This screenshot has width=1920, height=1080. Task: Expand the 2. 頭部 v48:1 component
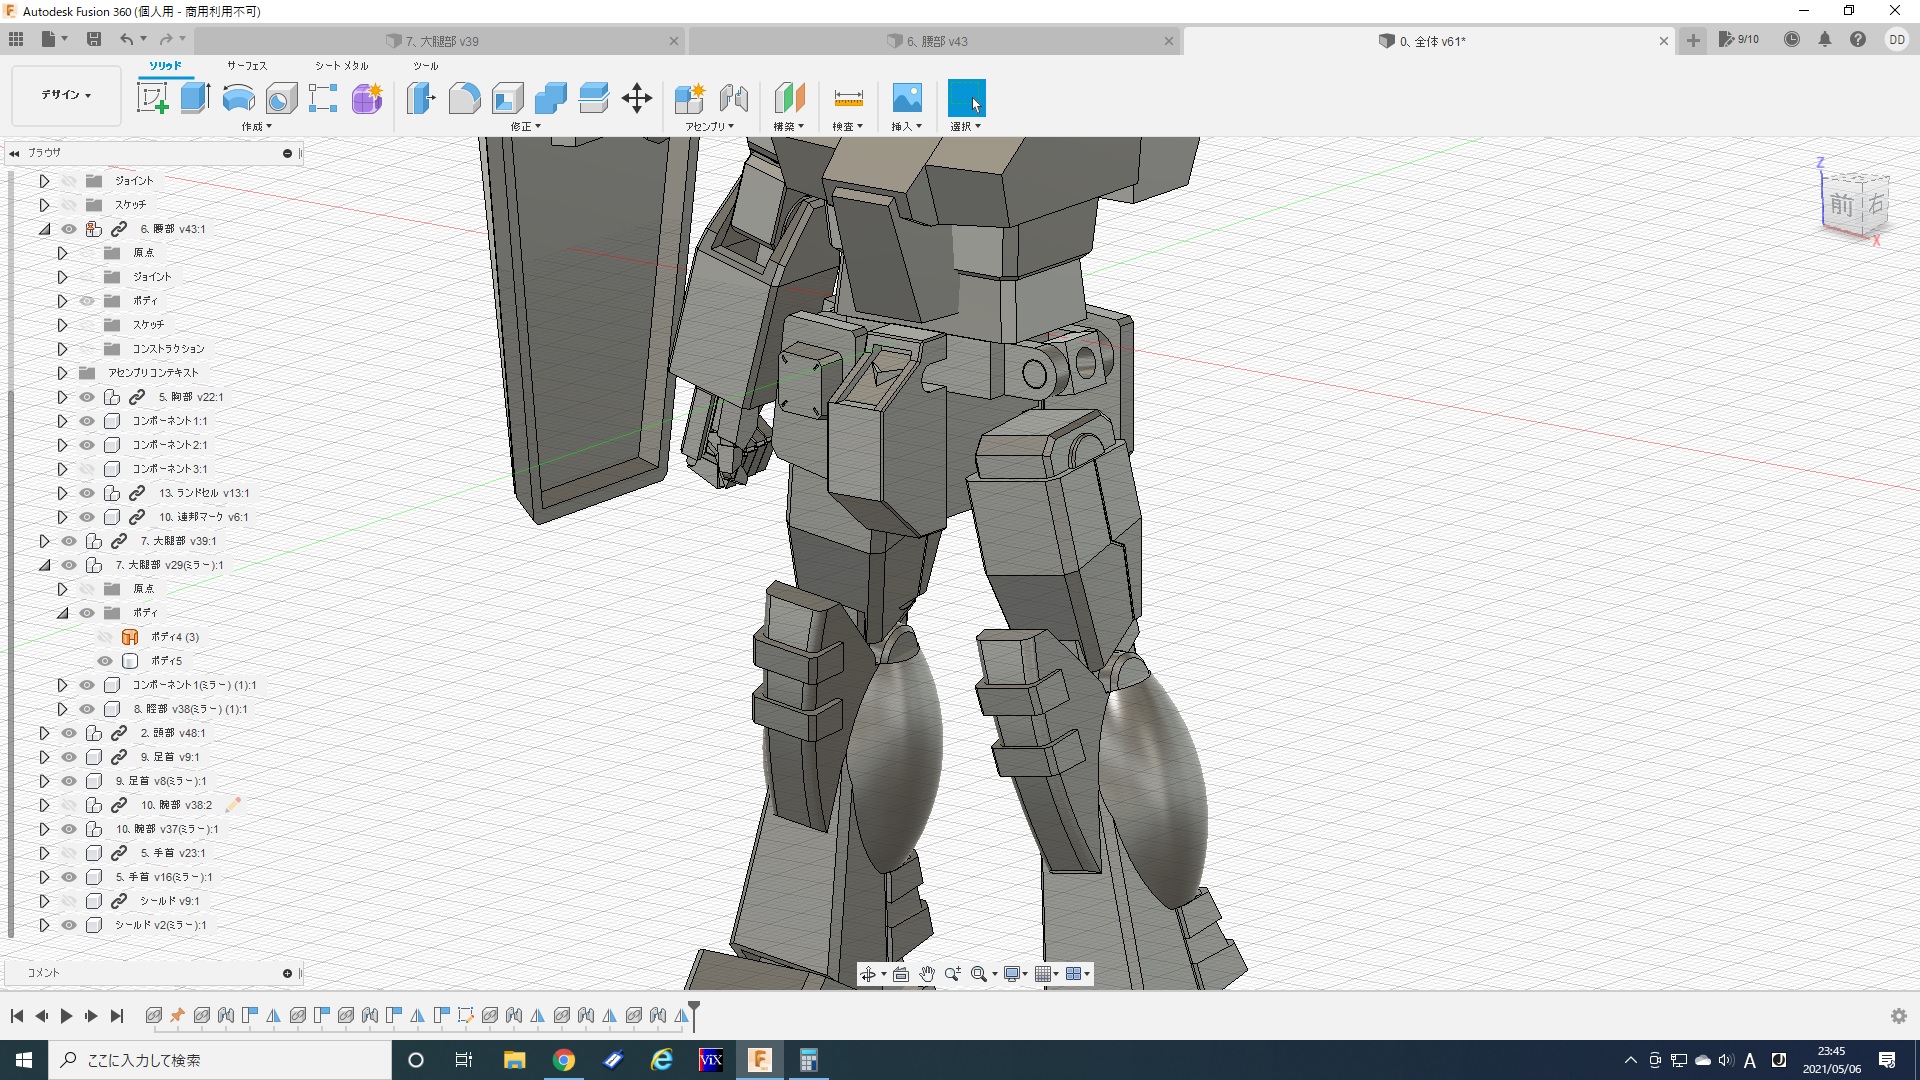coord(44,733)
